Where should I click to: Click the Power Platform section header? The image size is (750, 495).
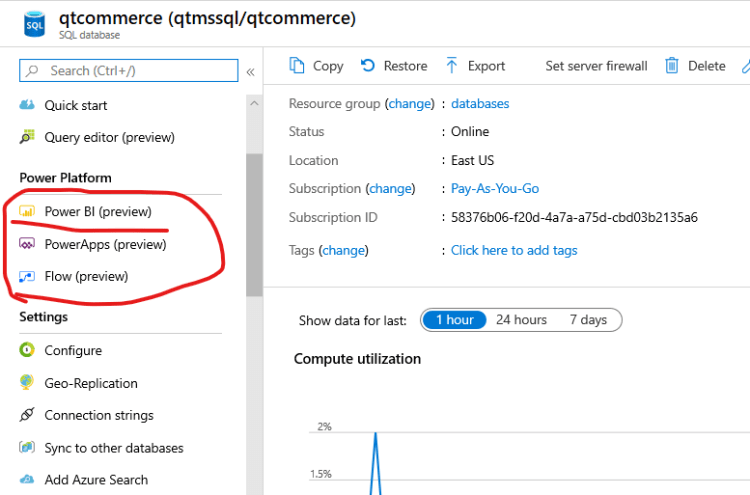tap(66, 178)
